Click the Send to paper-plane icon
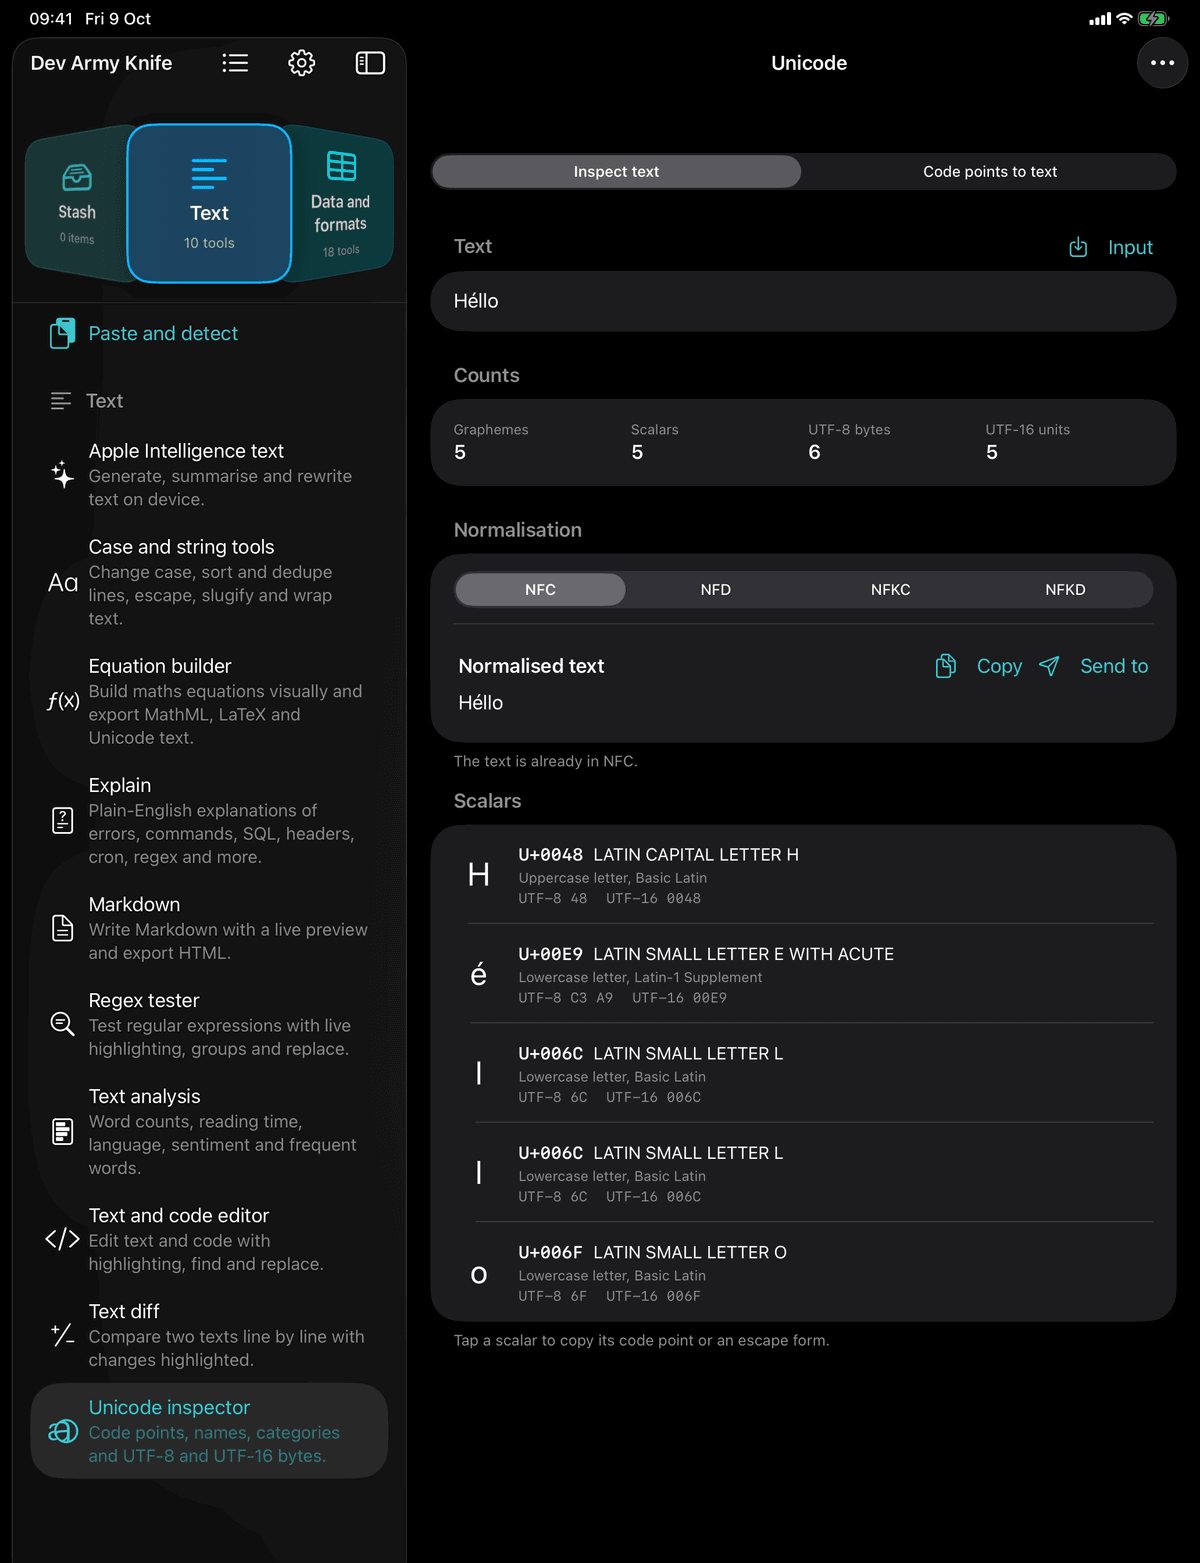 pos(1049,666)
